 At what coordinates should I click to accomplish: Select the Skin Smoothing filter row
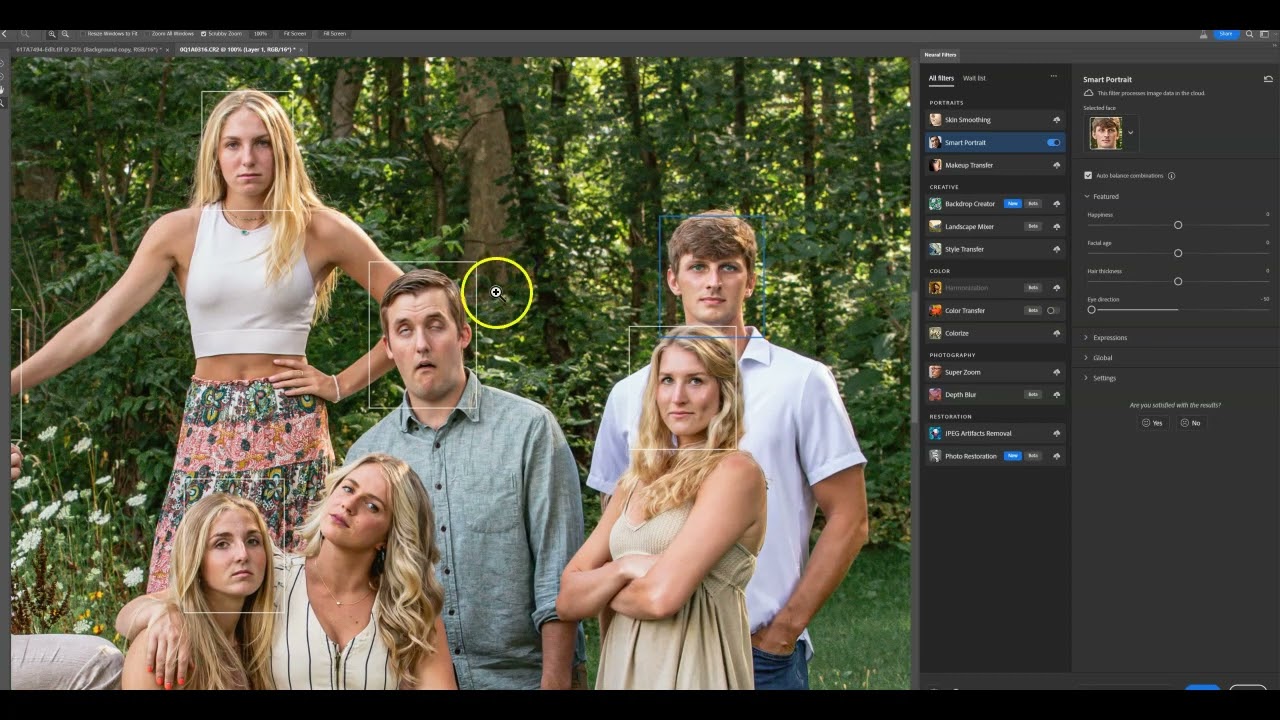pyautogui.click(x=995, y=120)
